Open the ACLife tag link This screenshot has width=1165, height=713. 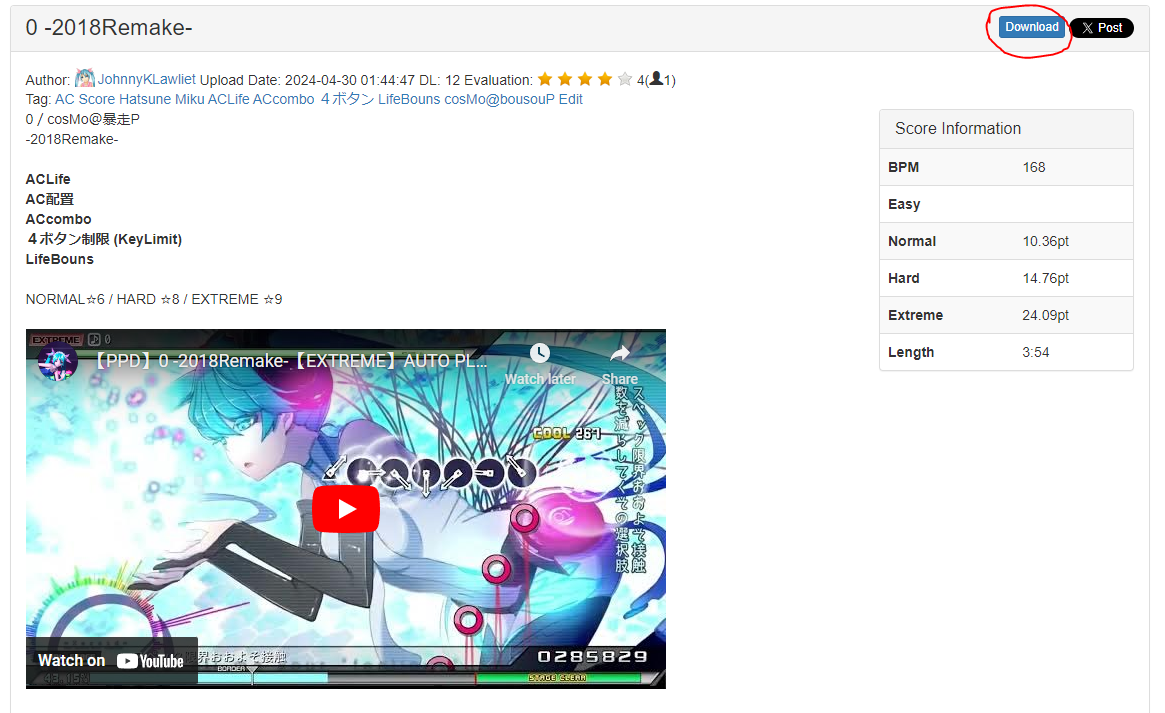pos(229,99)
